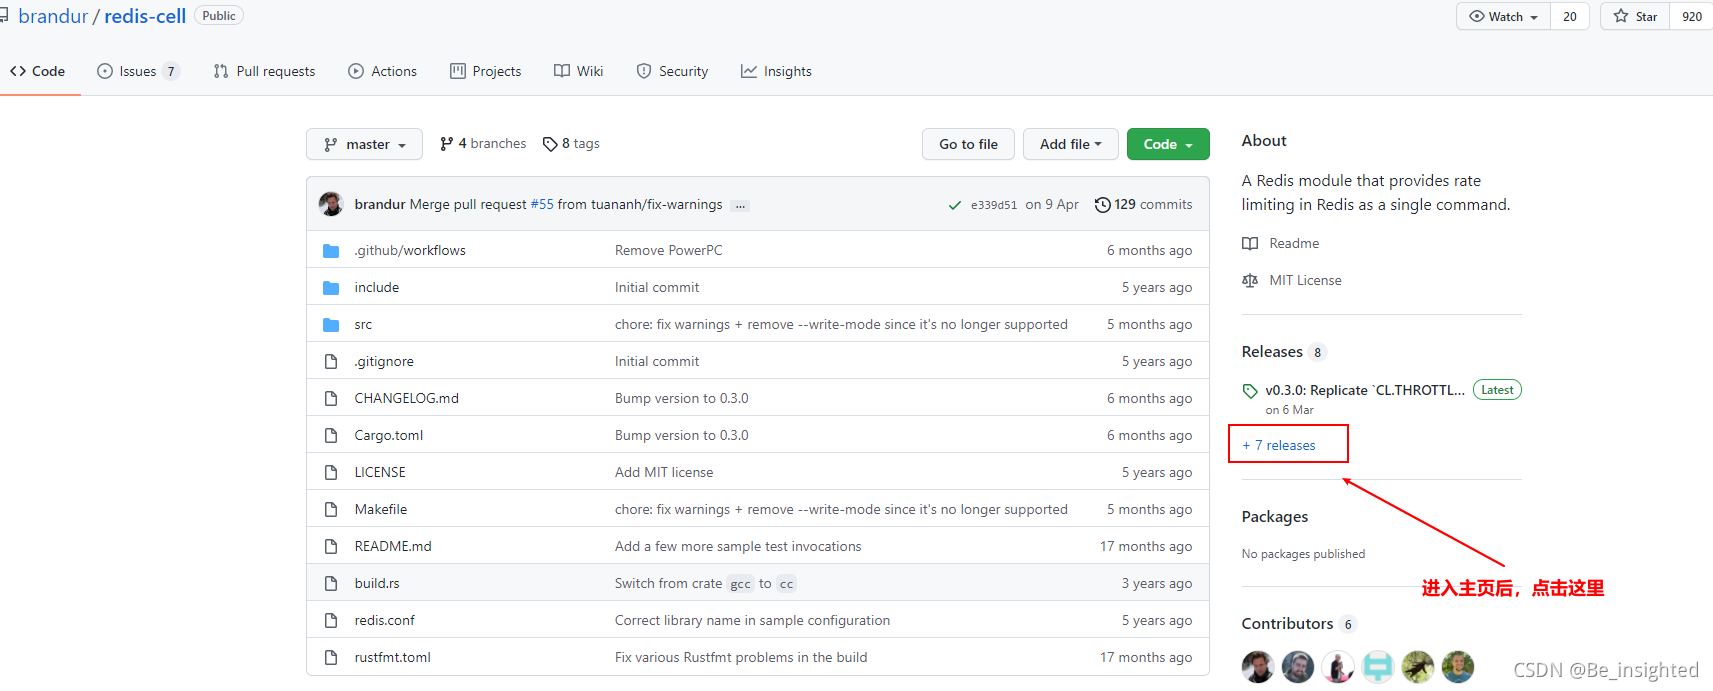1713x691 pixels.
Task: Open the Remove PowerPC commit message
Action: pos(668,250)
